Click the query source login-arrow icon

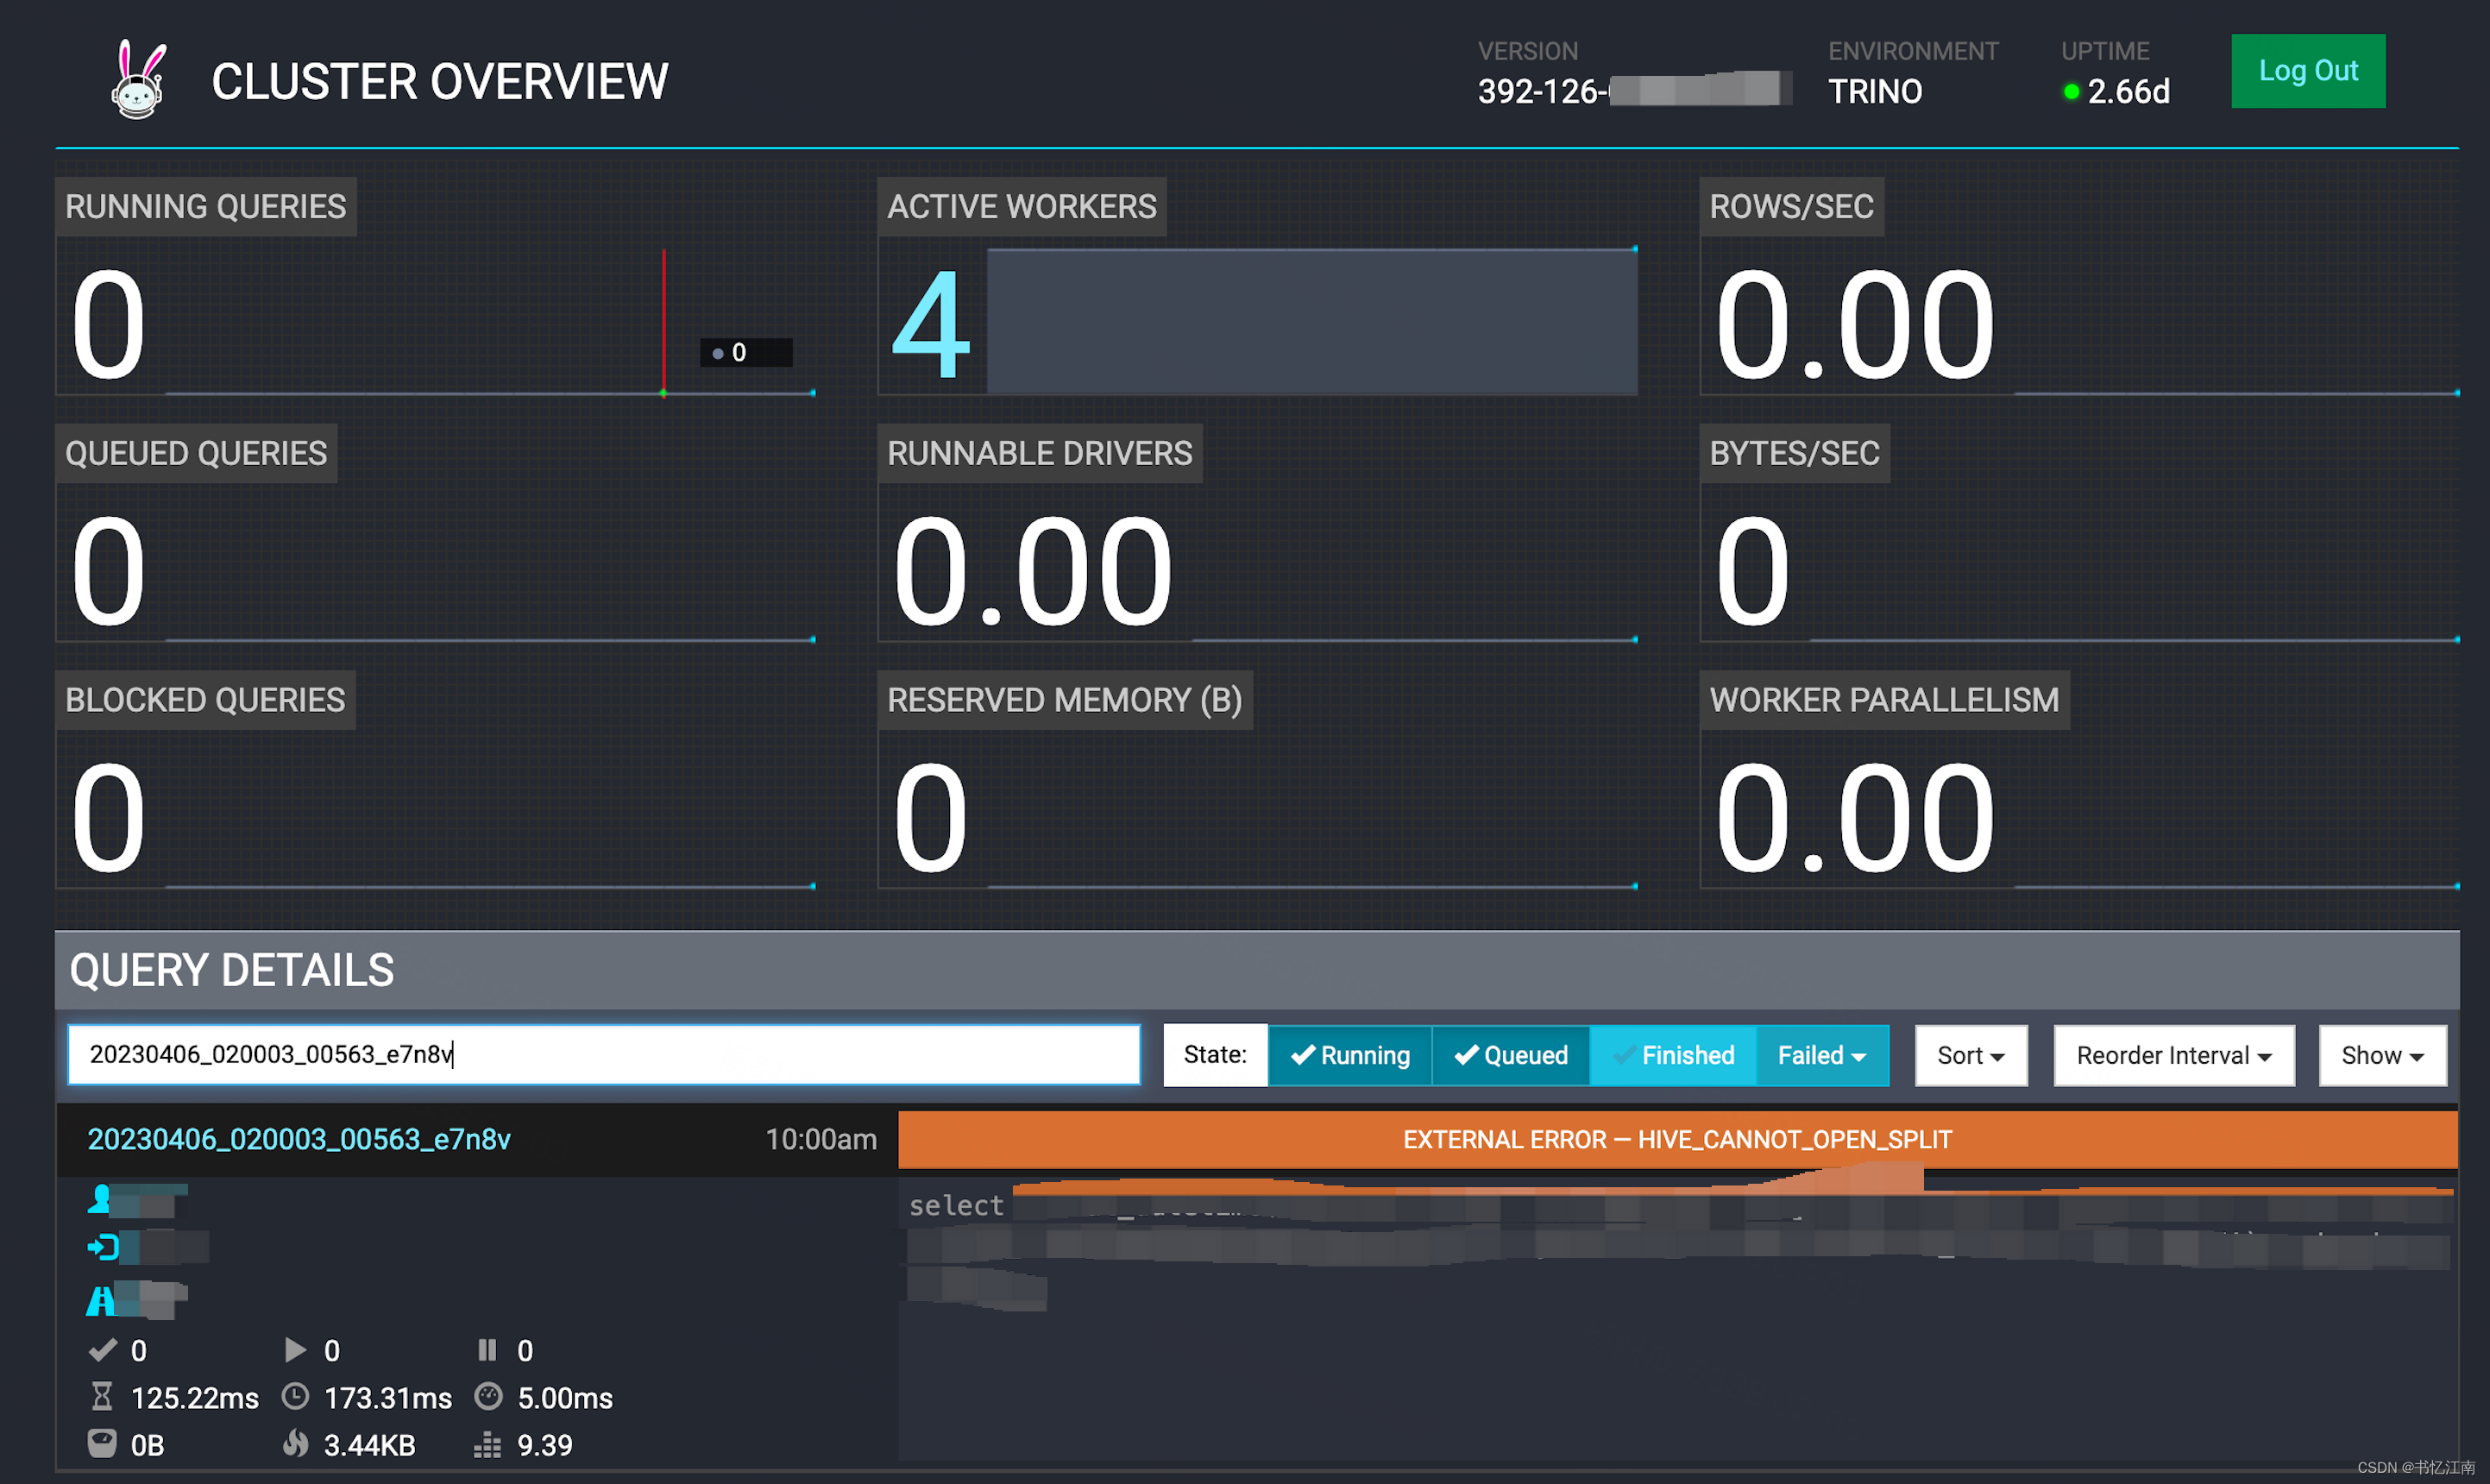(x=103, y=1247)
